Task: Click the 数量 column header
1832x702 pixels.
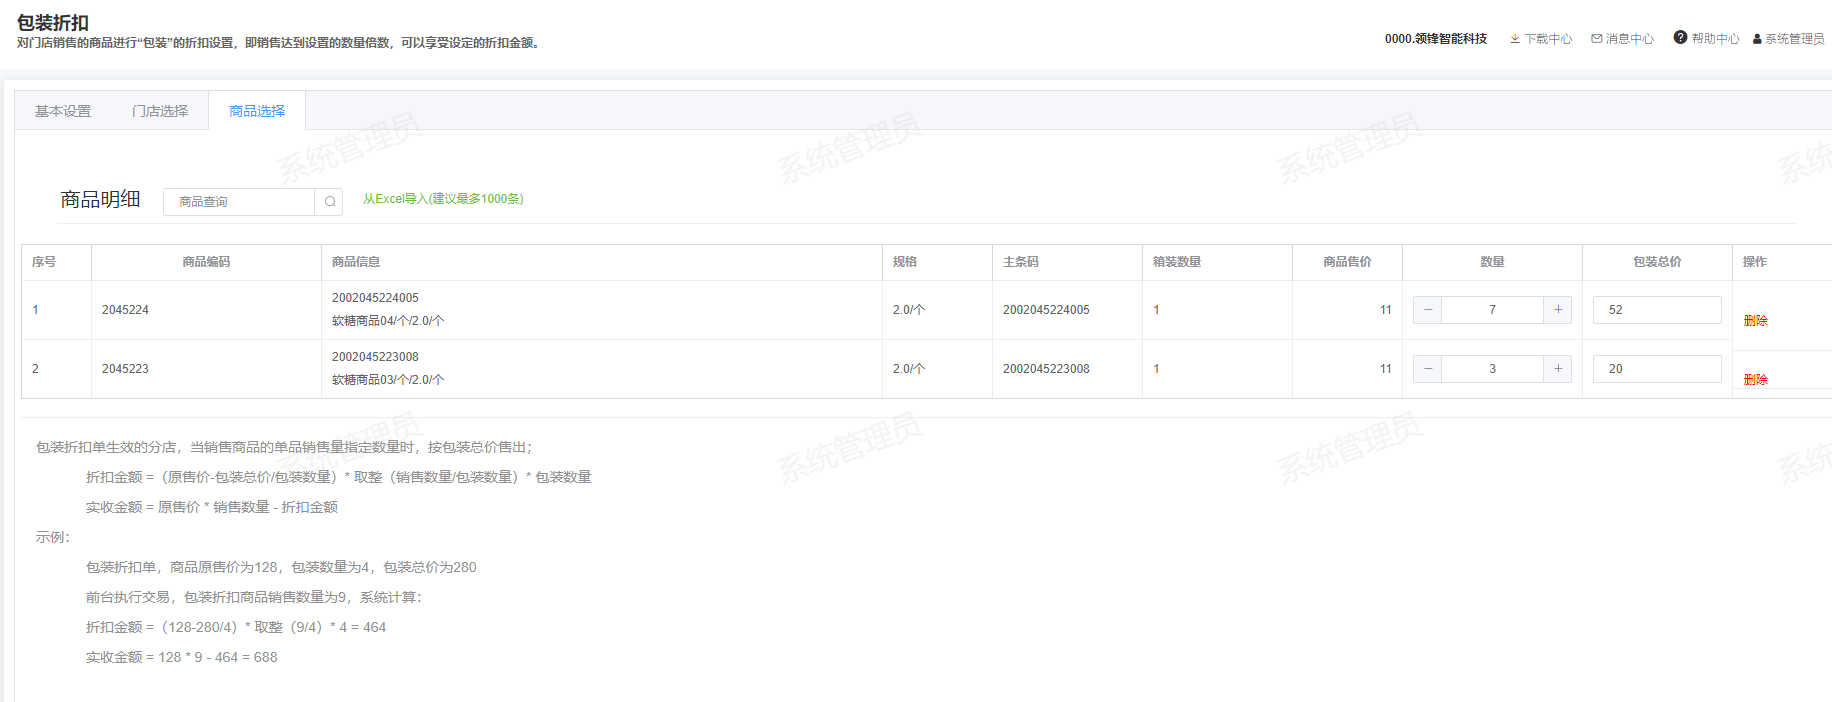Action: coord(1492,262)
